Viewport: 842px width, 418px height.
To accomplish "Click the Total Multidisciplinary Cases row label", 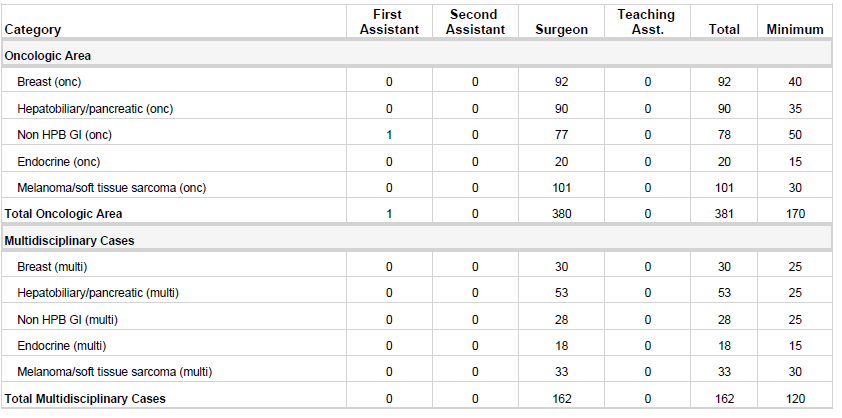I will pos(84,399).
